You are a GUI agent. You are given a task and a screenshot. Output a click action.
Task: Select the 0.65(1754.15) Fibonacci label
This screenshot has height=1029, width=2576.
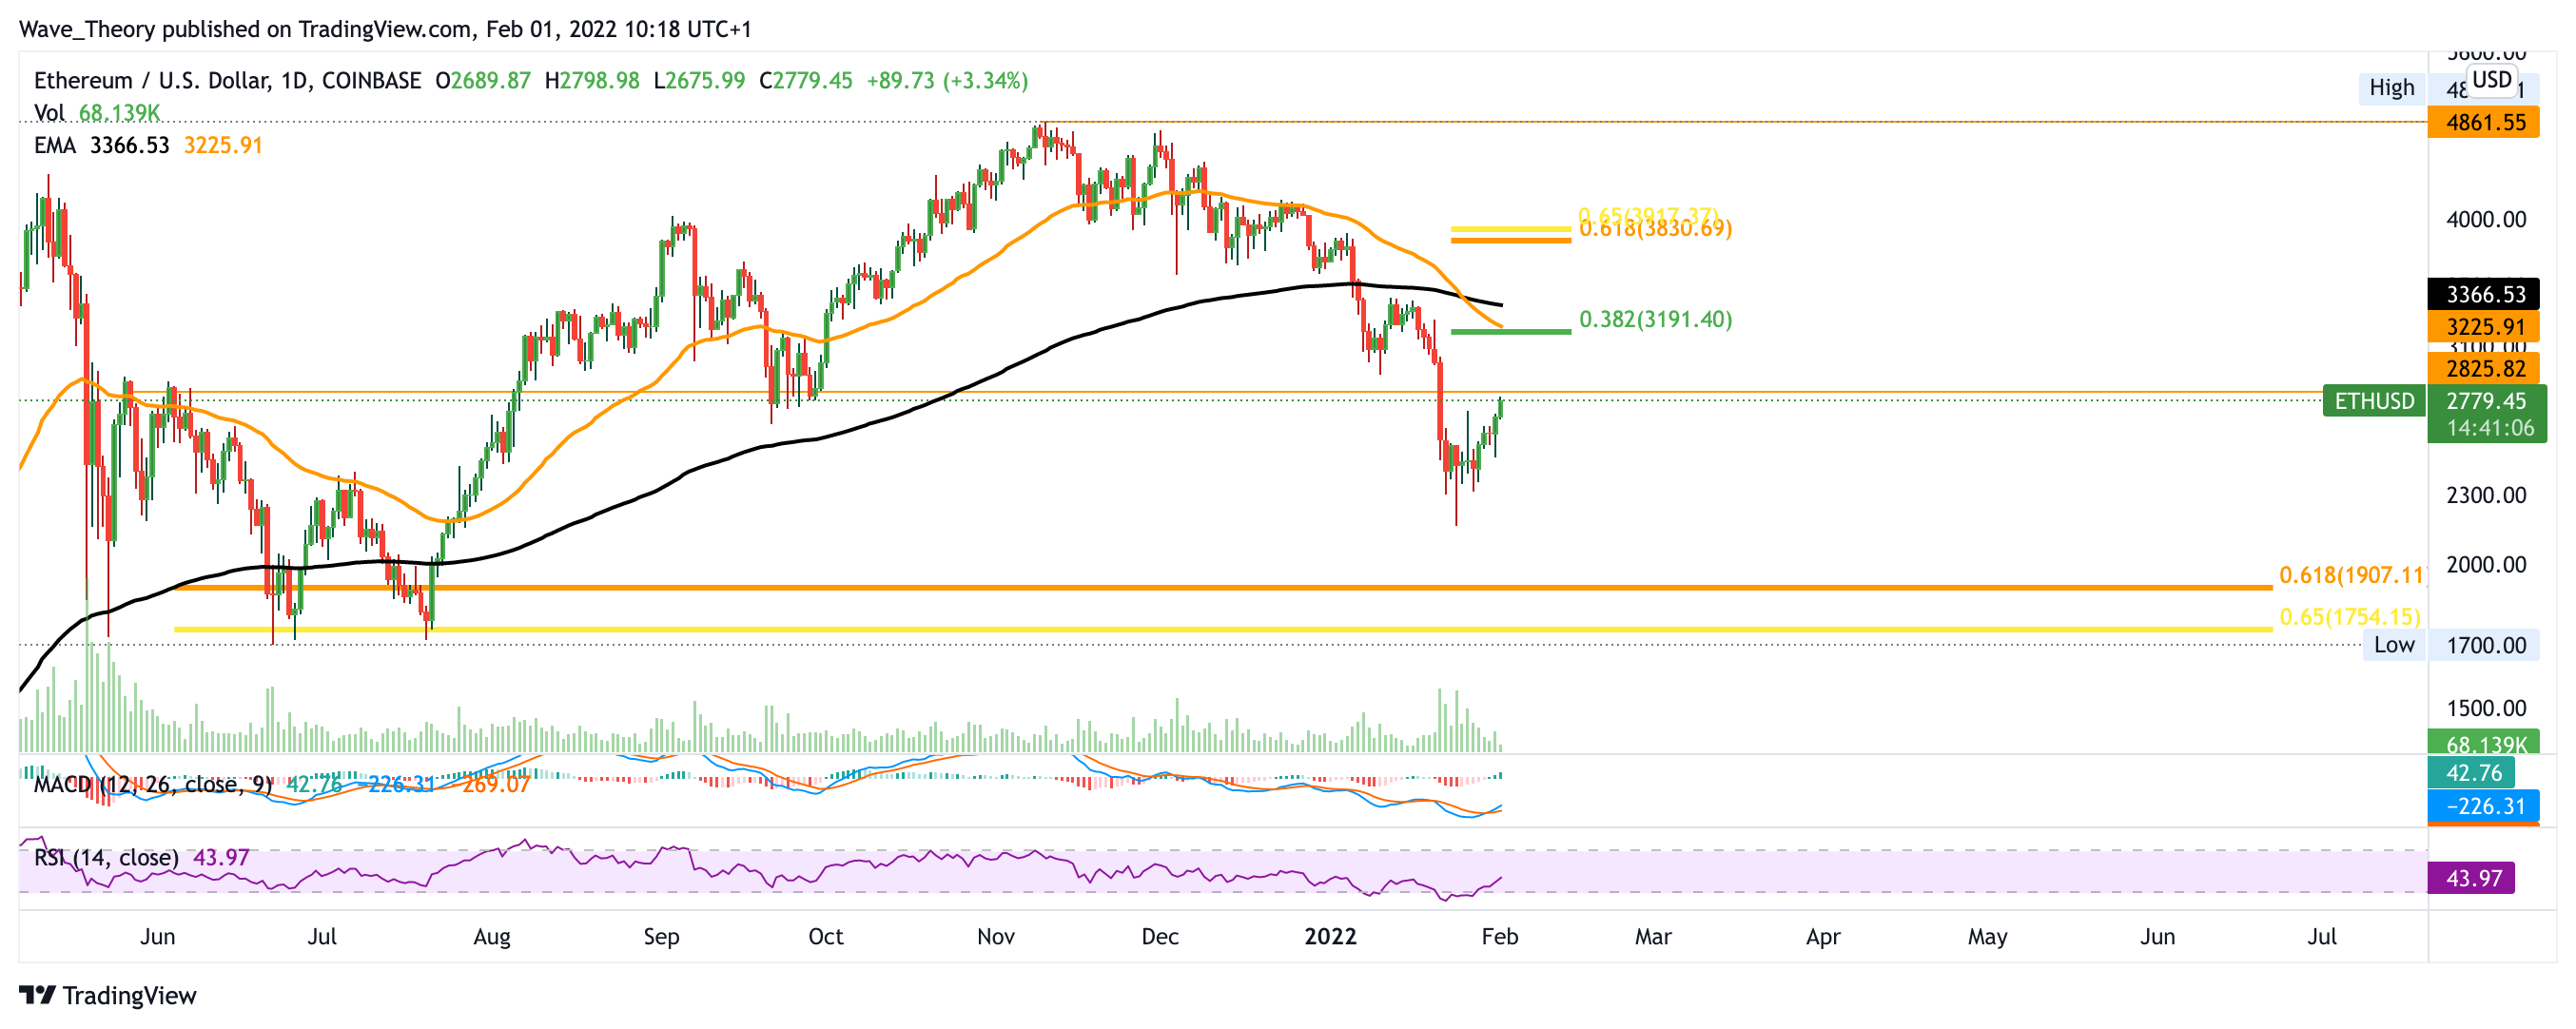(x=2349, y=617)
